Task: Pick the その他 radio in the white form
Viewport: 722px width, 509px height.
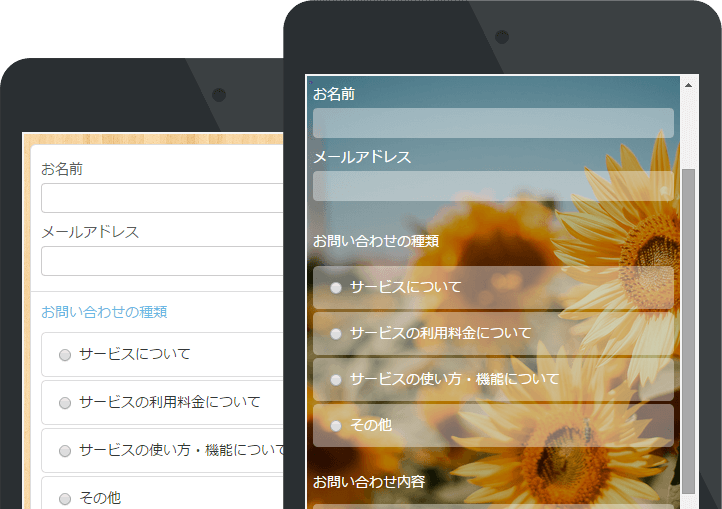Action: coord(65,497)
